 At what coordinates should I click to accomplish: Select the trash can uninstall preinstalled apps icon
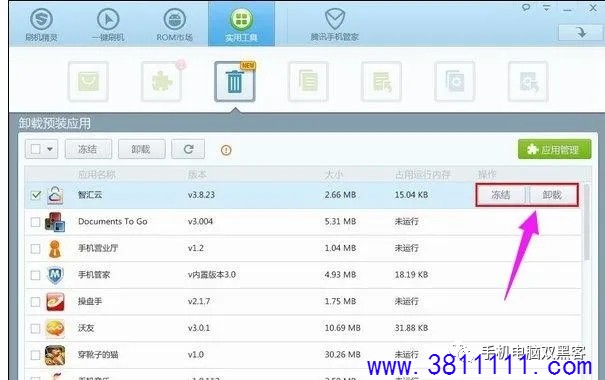click(235, 81)
